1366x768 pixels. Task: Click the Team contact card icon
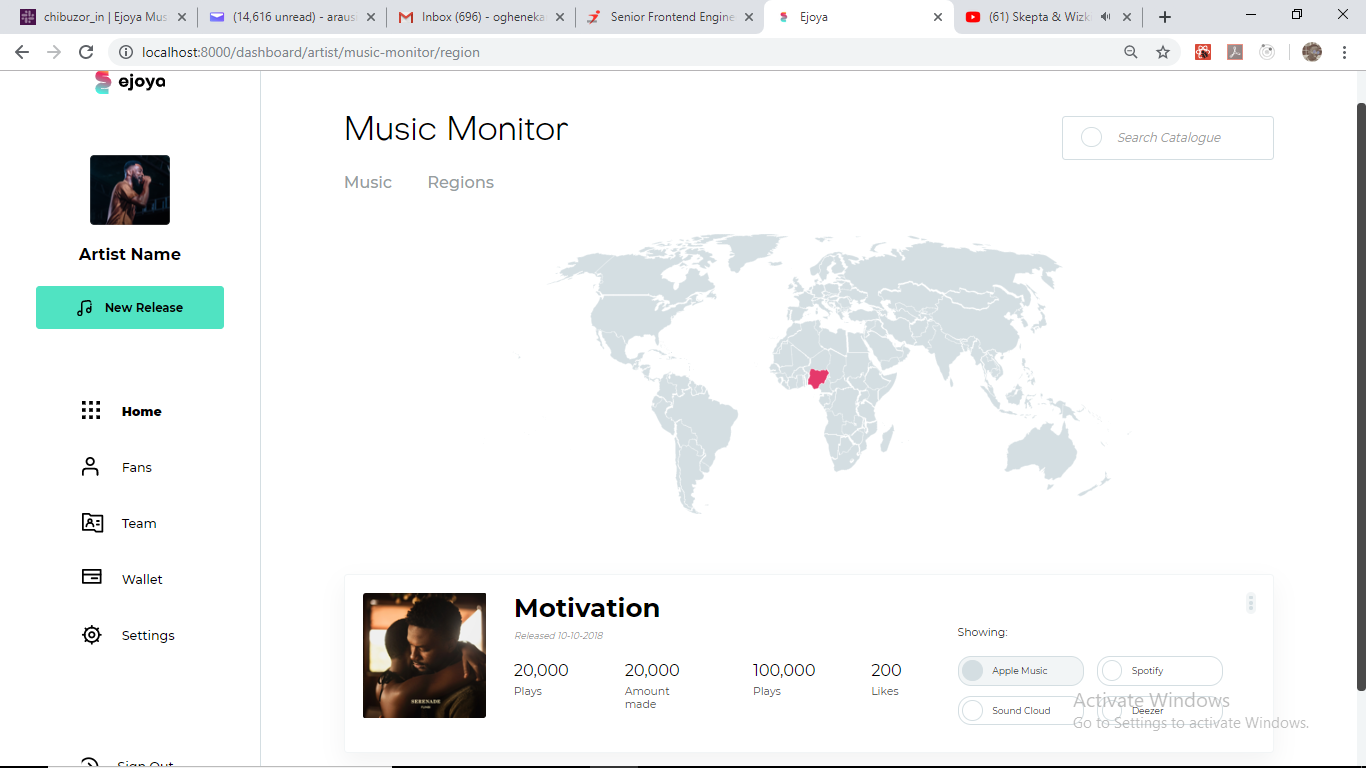pyautogui.click(x=92, y=523)
